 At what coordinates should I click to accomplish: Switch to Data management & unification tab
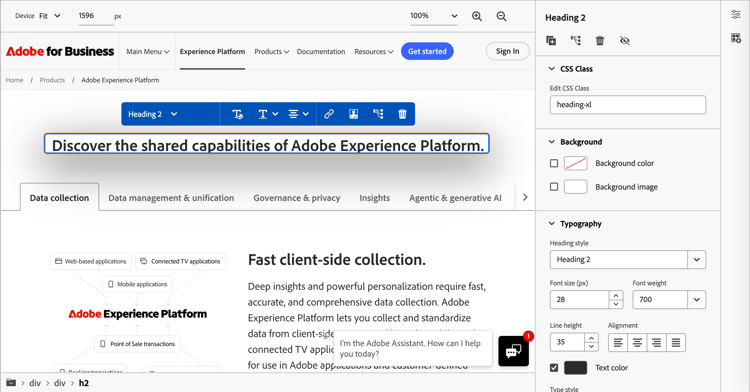pos(171,198)
